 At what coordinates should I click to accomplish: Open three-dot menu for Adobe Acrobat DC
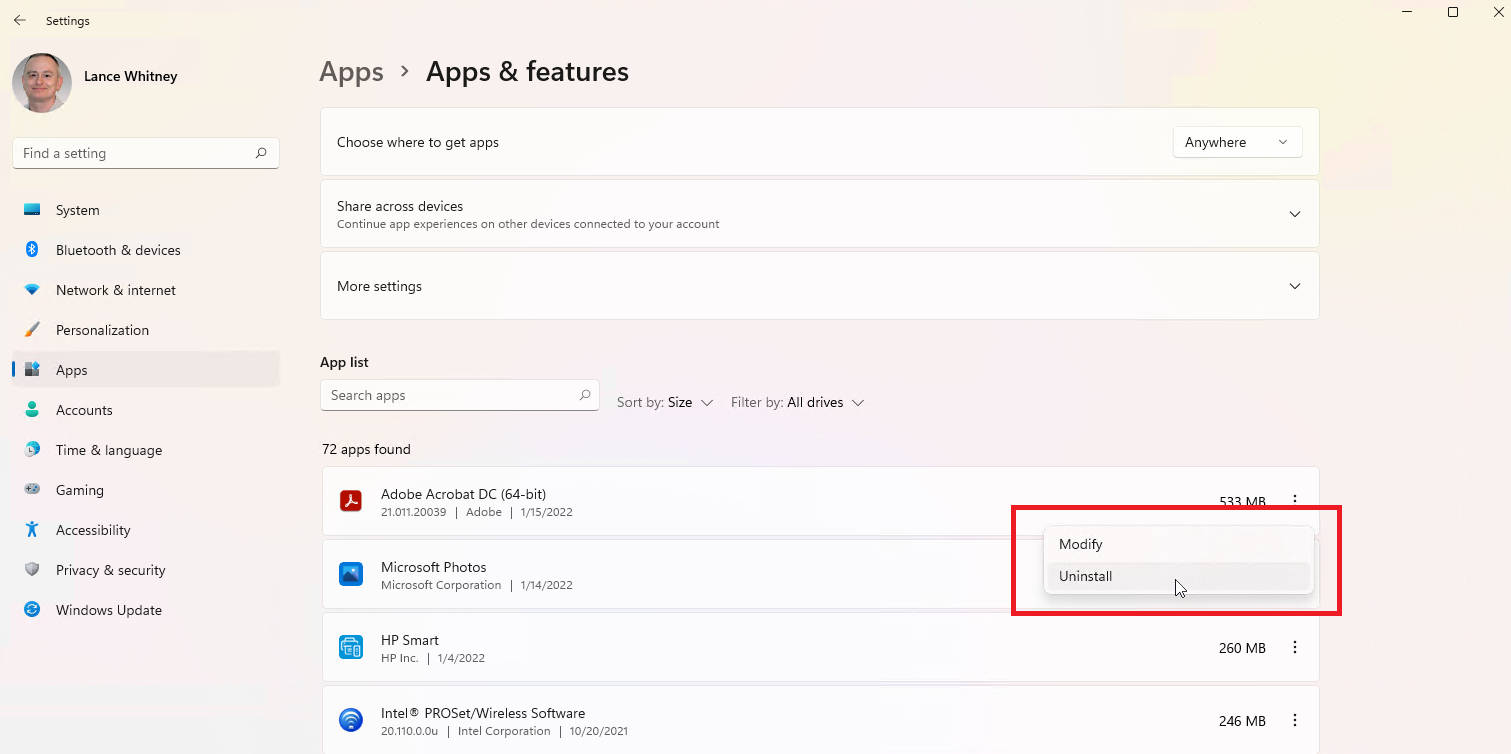pos(1295,501)
